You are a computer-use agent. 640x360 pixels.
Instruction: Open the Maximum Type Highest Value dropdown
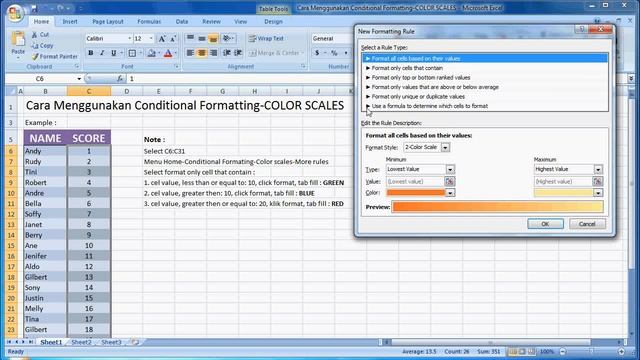pyautogui.click(x=598, y=169)
